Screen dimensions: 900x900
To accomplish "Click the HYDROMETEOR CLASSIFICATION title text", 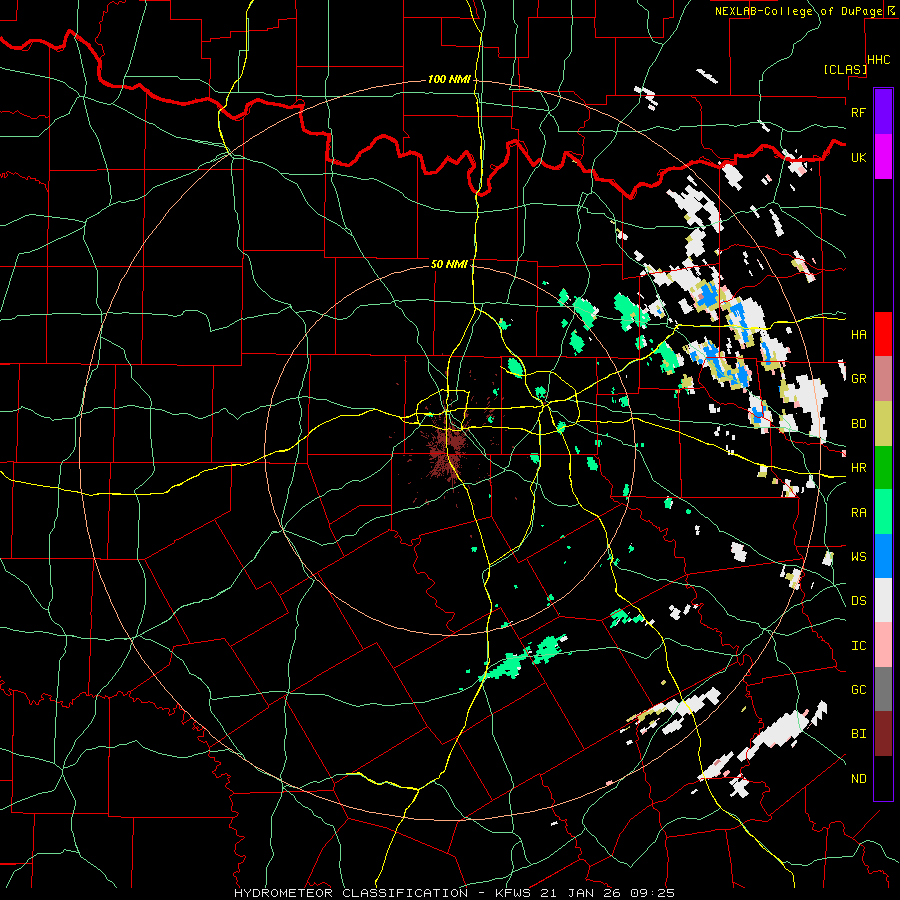I will (351, 893).
